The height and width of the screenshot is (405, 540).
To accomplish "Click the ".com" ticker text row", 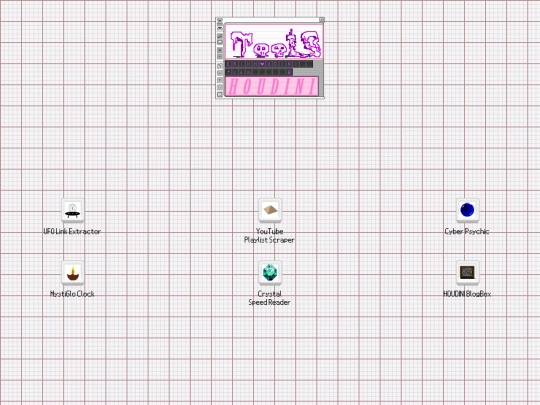I will [259, 72].
